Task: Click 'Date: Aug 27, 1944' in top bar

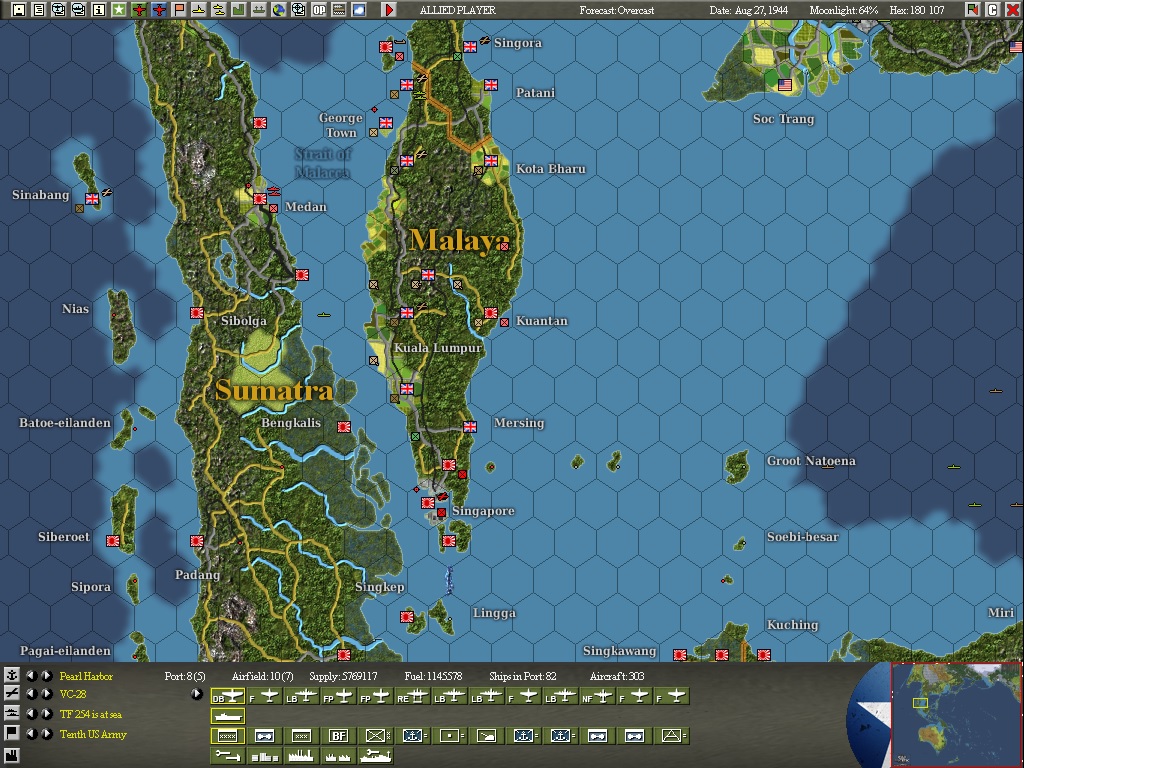Action: click(748, 10)
